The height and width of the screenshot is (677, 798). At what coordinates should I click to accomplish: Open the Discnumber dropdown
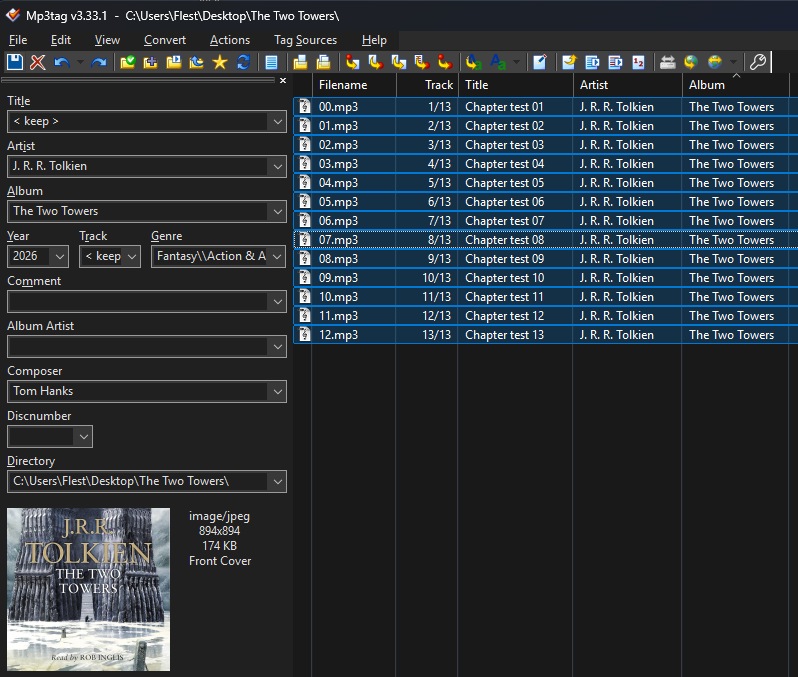click(83, 436)
